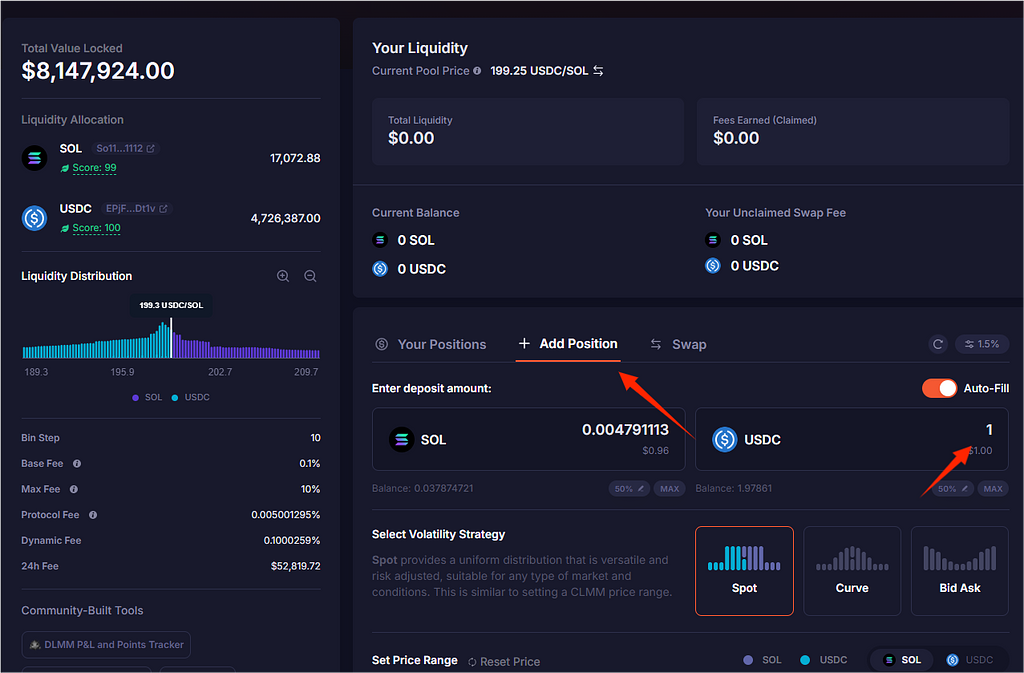This screenshot has width=1024, height=673.
Task: Click Reset Price next to Set Price Range
Action: [504, 661]
